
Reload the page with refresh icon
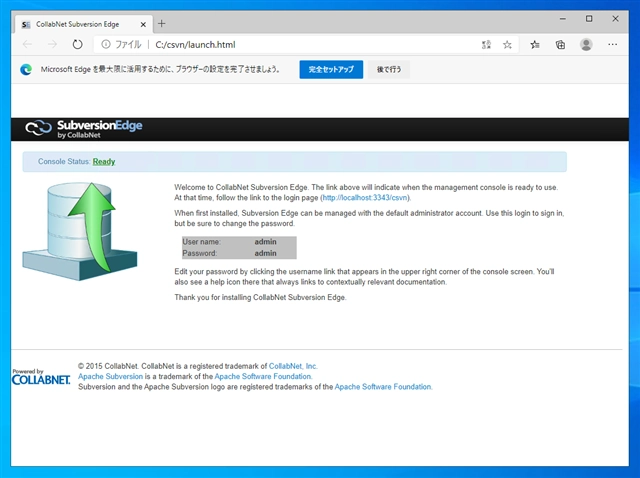[77, 44]
